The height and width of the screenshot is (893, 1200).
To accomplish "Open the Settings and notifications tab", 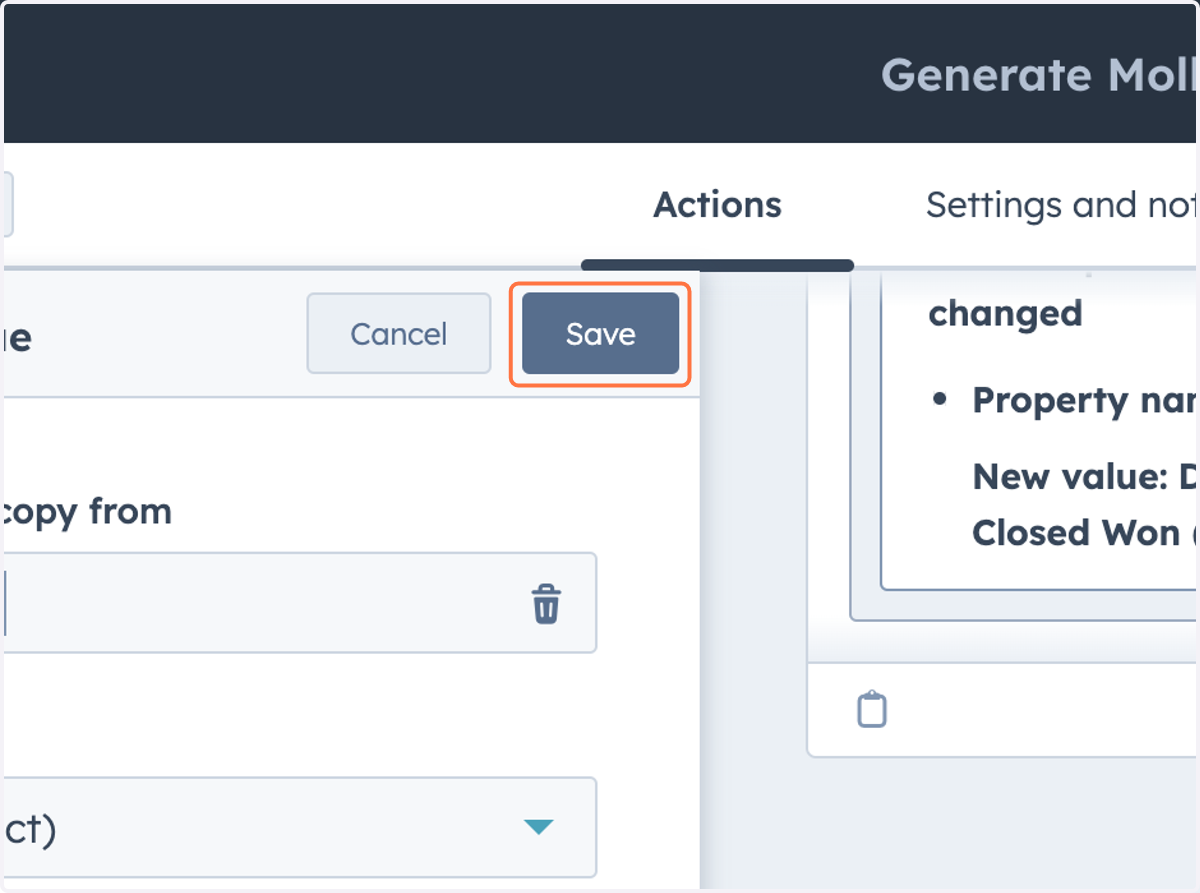I will tap(1062, 205).
